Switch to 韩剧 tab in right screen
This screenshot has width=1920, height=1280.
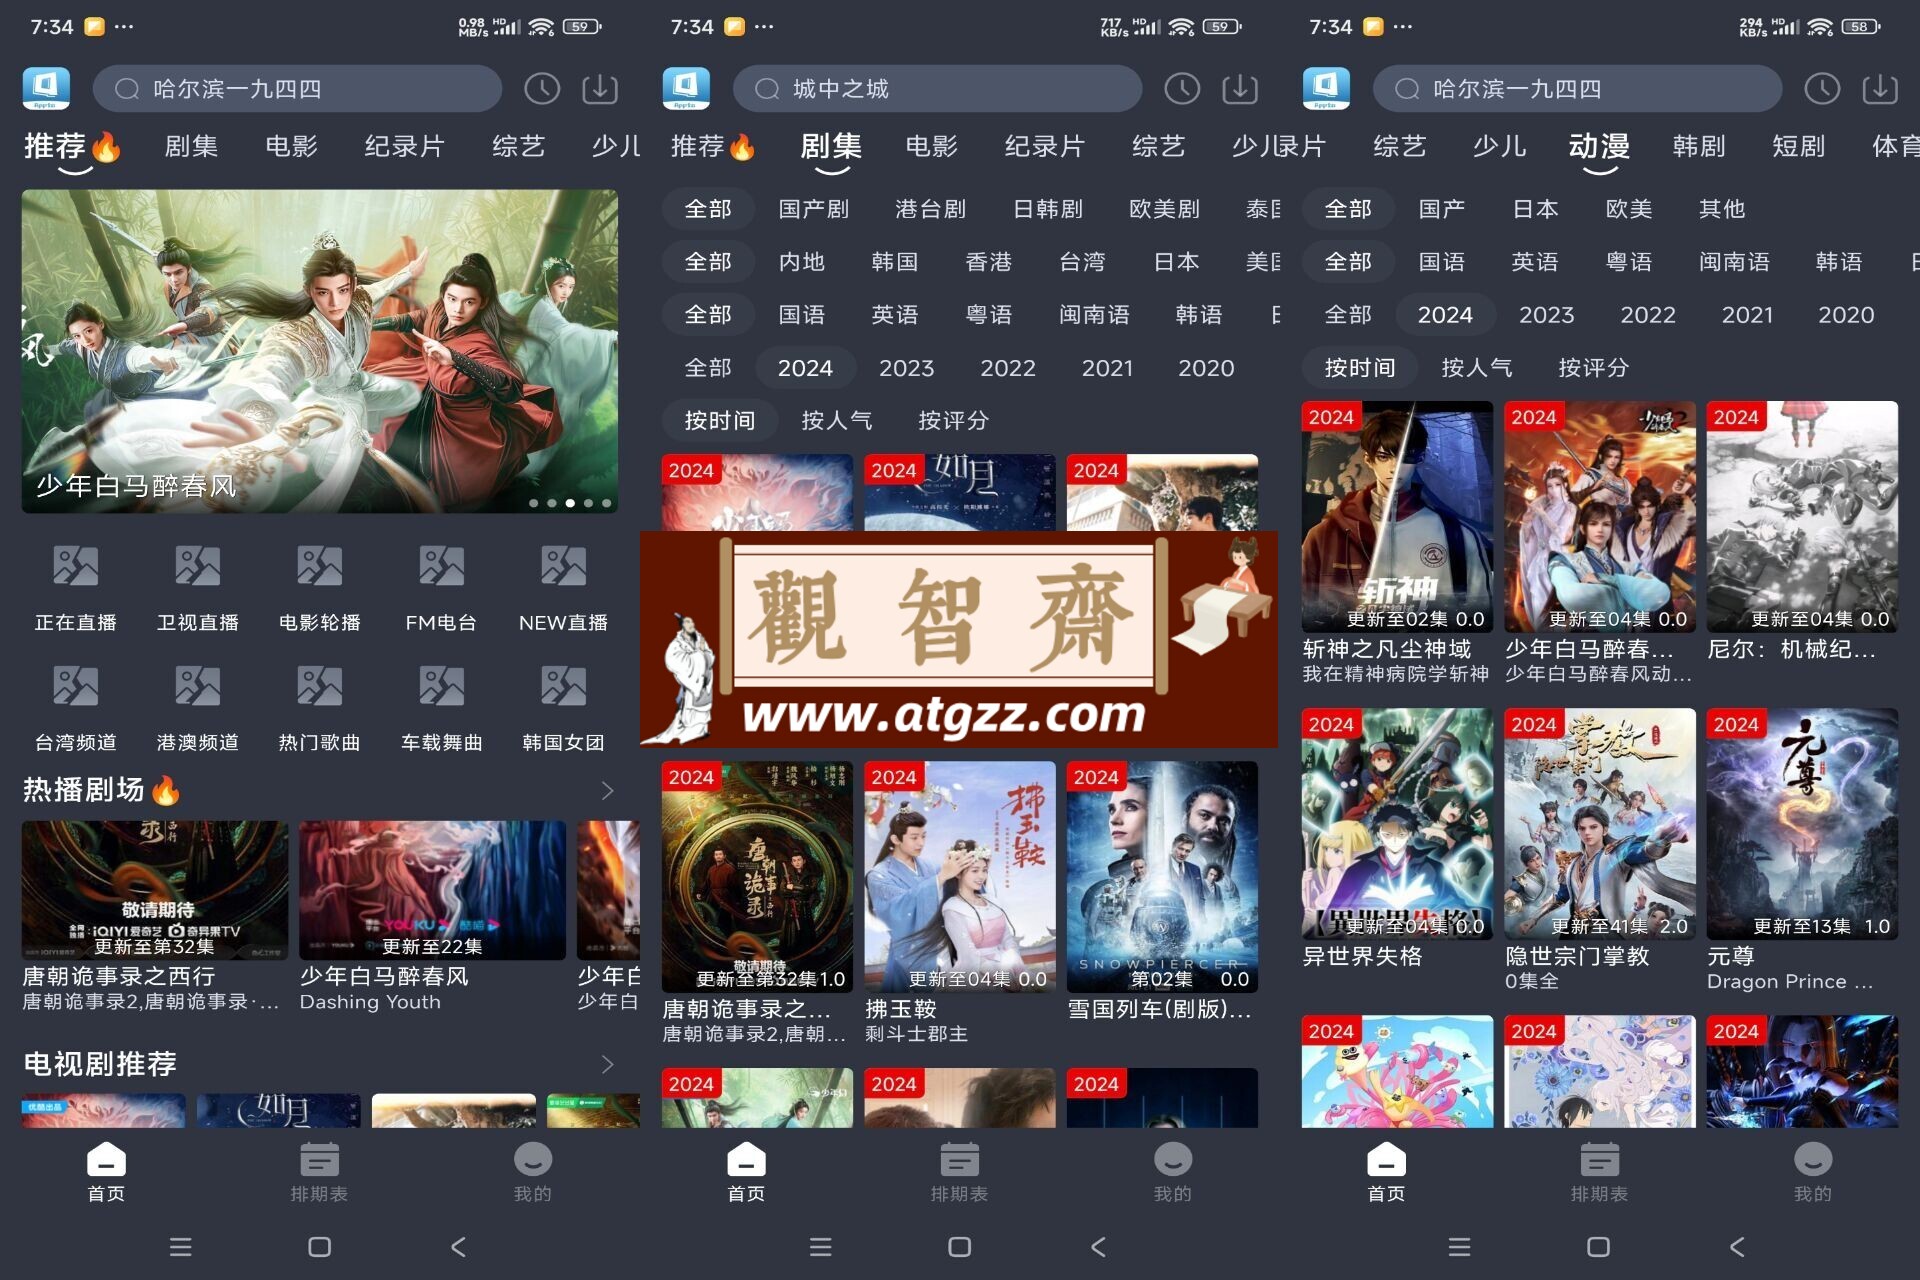1699,146
